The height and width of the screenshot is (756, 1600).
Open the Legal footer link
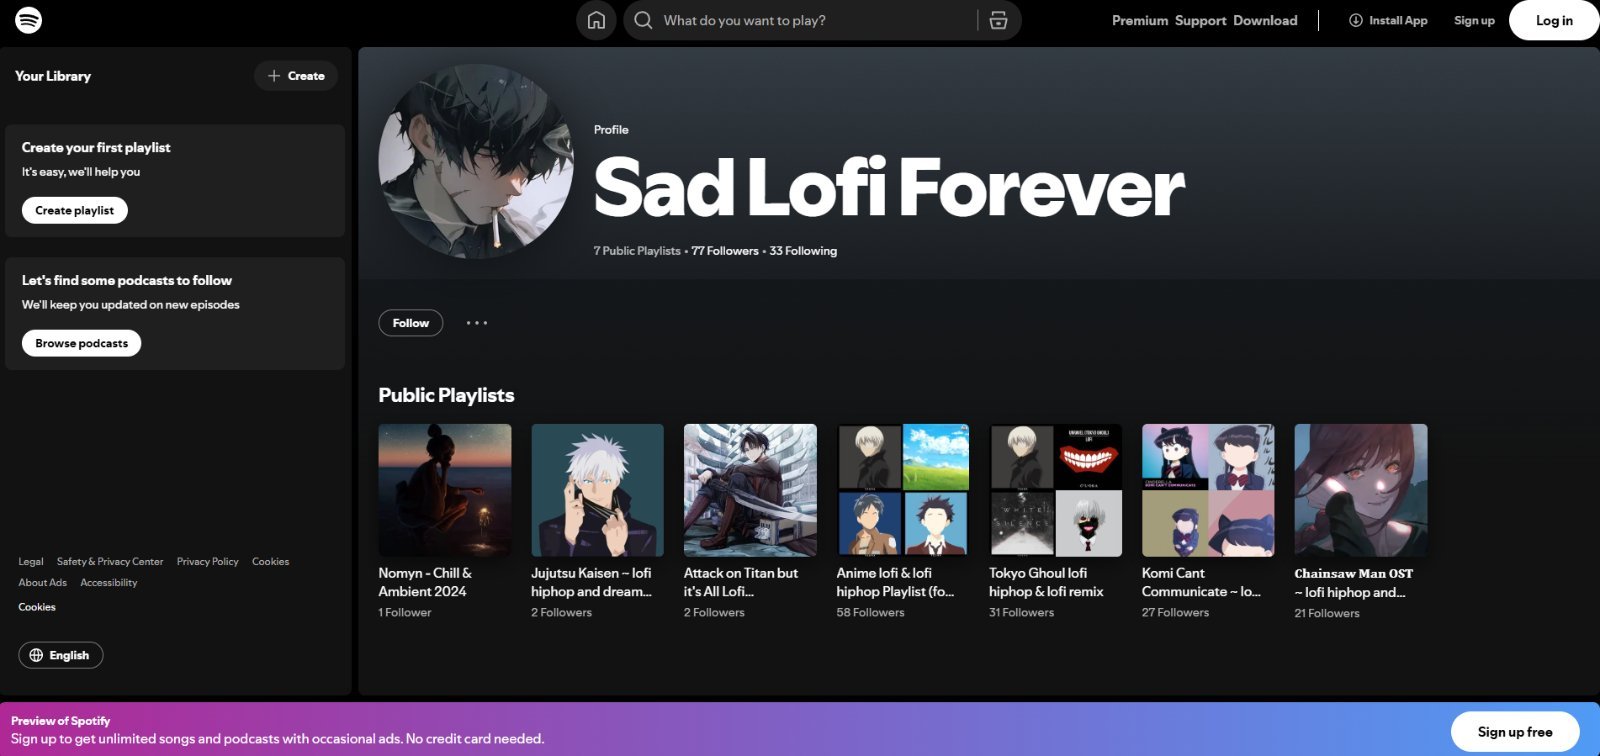tap(31, 562)
